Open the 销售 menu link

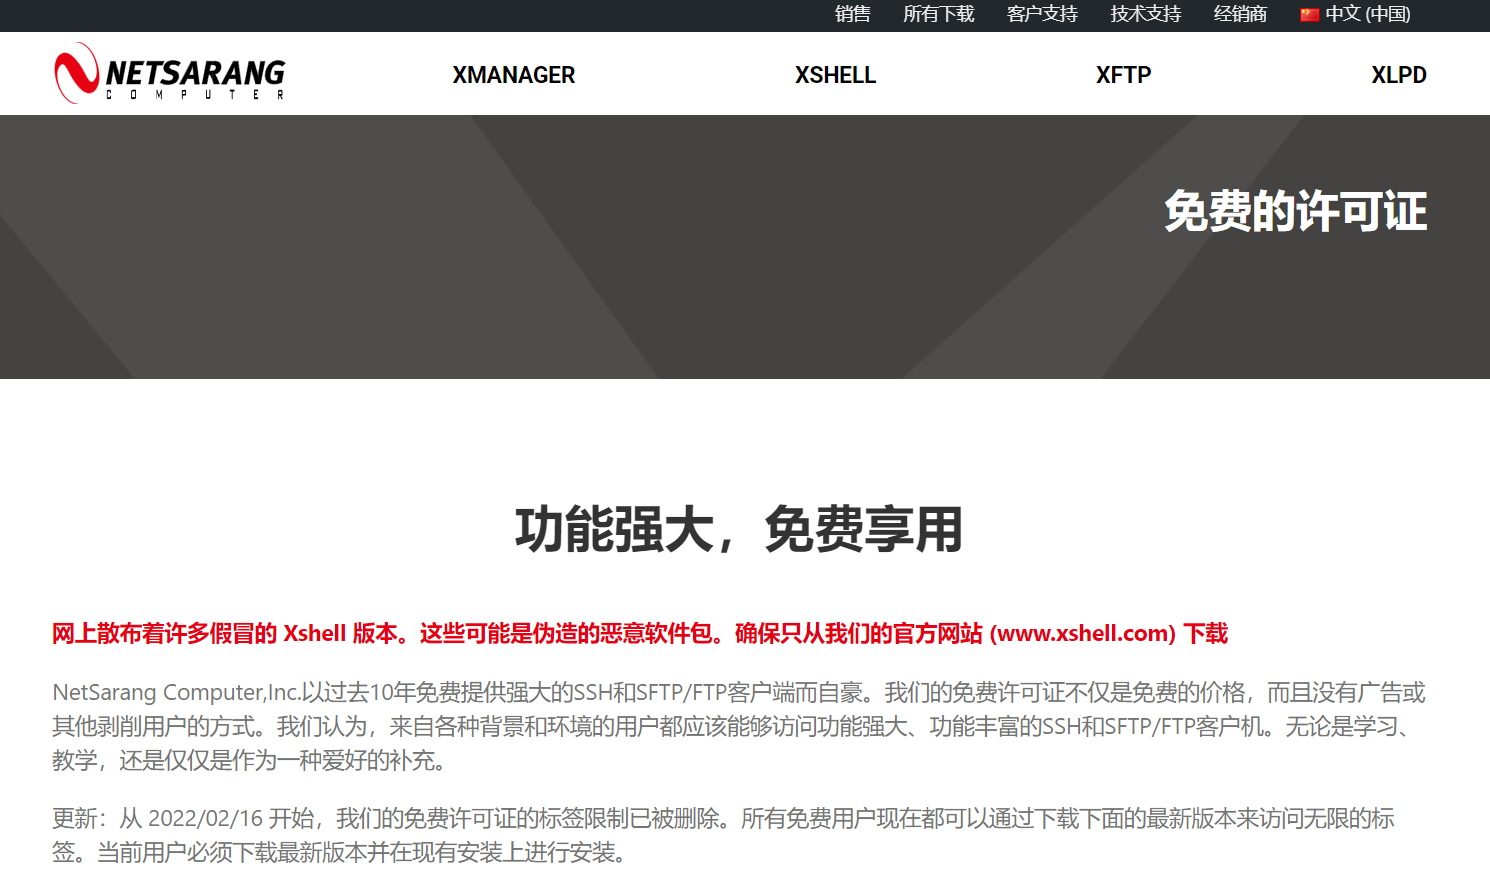pos(853,14)
